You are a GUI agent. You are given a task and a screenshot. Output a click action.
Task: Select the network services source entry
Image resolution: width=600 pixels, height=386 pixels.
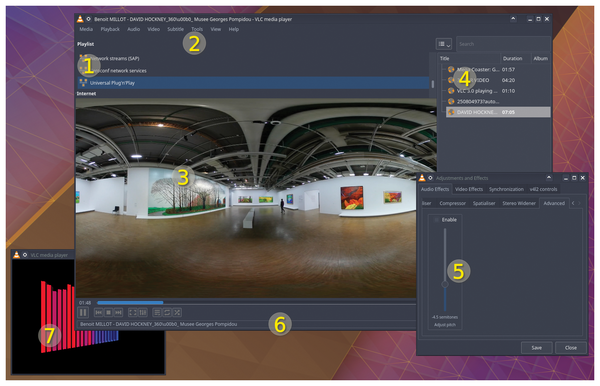[253, 71]
